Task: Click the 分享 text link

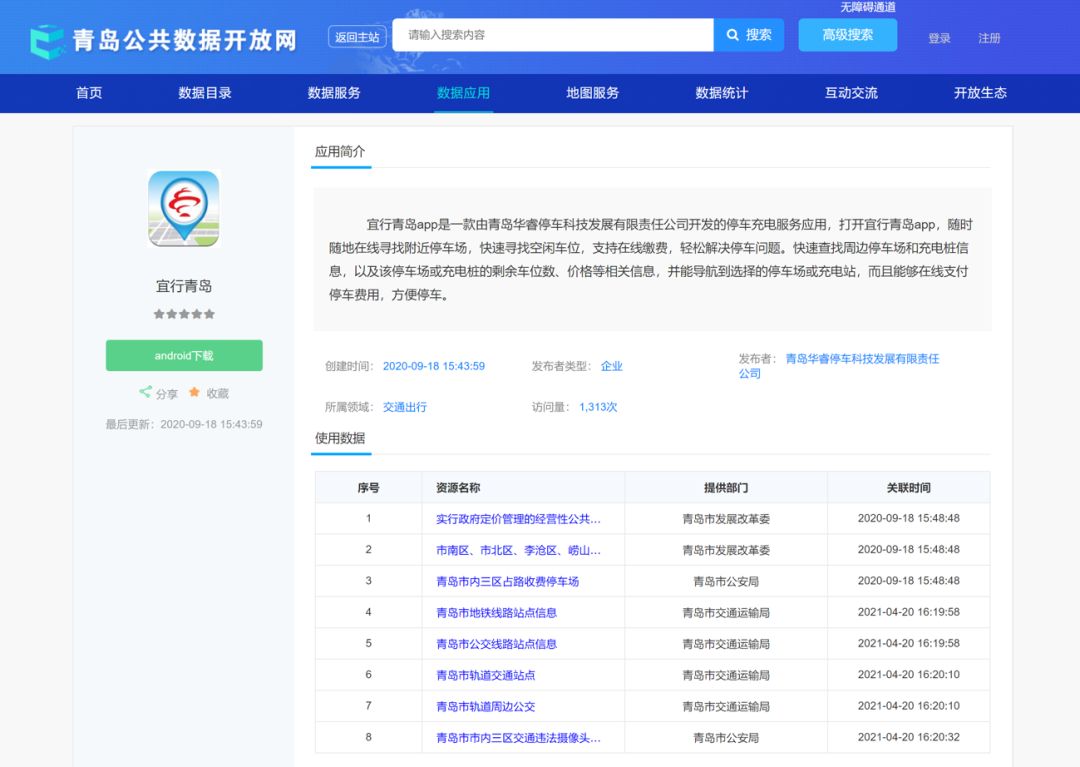Action: point(167,394)
